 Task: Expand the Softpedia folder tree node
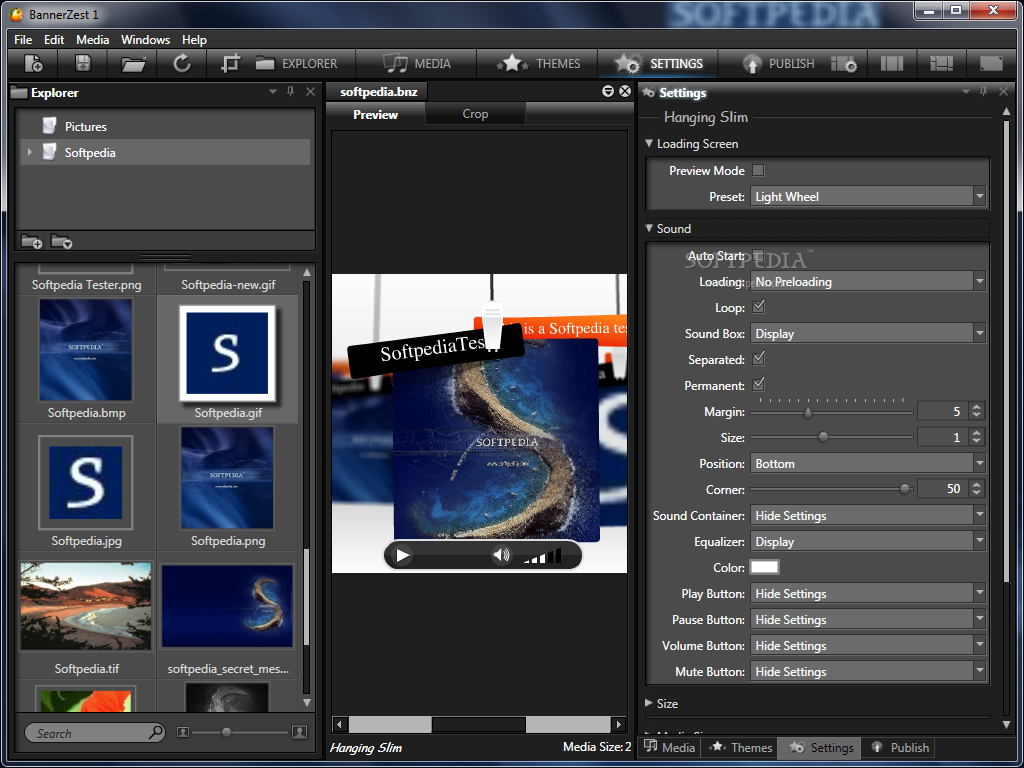(29, 152)
